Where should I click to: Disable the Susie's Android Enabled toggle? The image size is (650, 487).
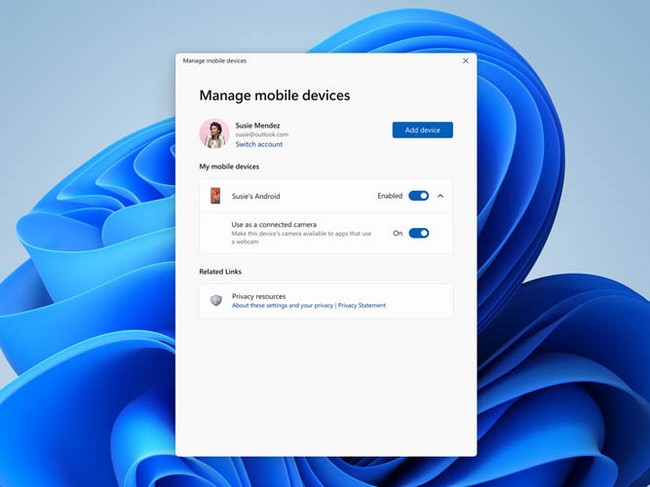[x=419, y=196]
